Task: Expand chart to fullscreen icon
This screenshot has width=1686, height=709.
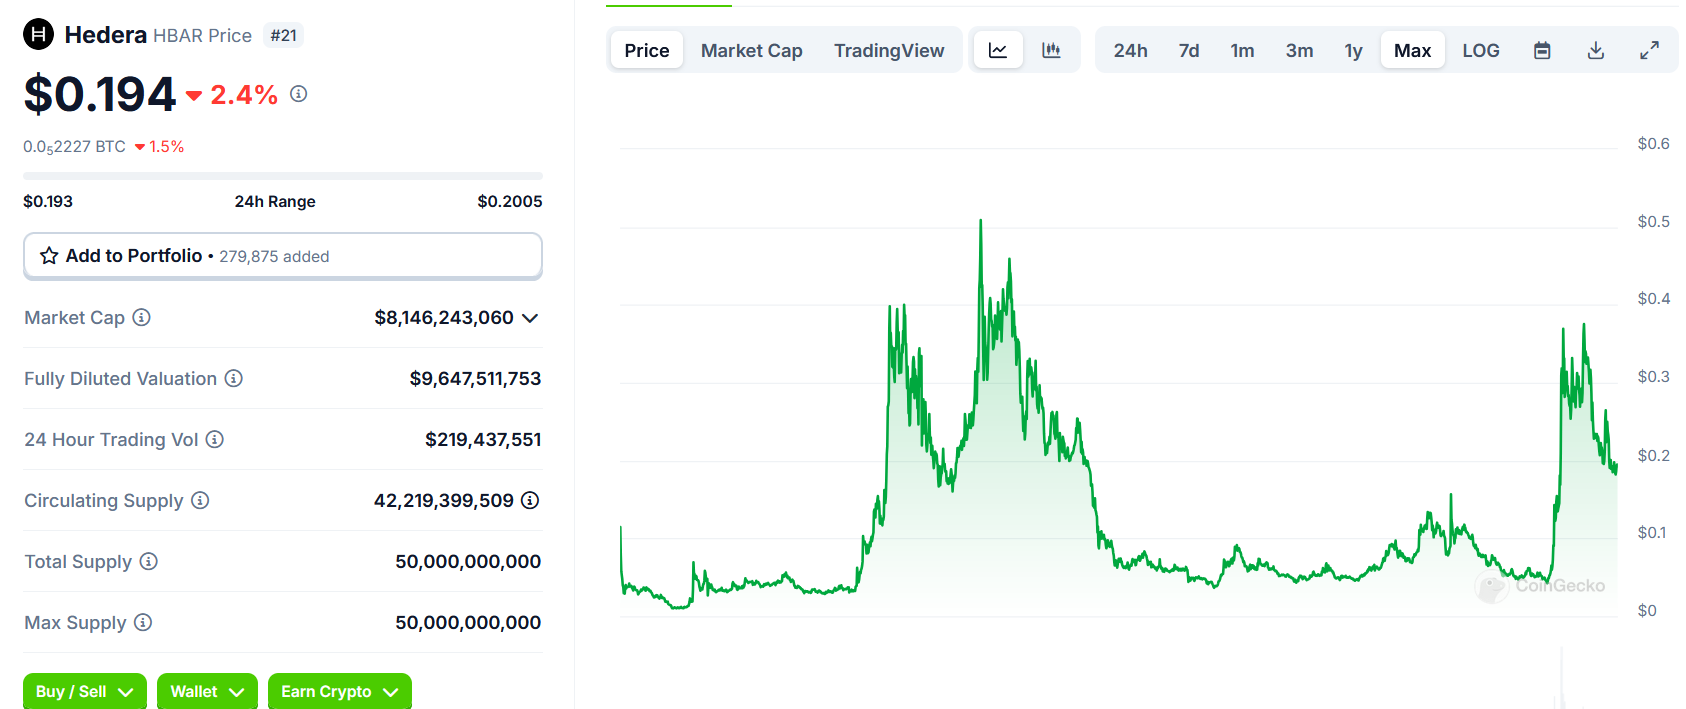Action: 1649,50
